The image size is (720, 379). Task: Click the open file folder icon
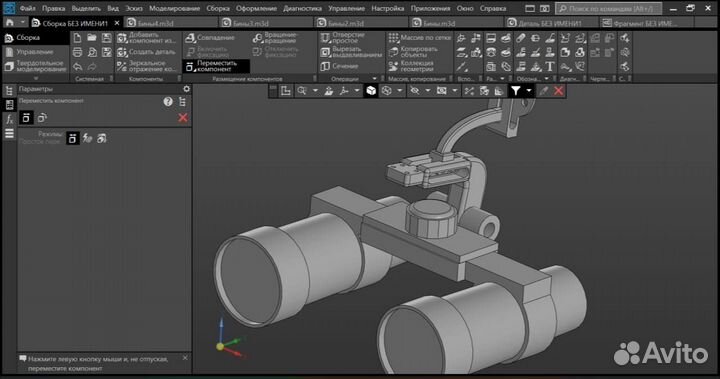coord(92,38)
